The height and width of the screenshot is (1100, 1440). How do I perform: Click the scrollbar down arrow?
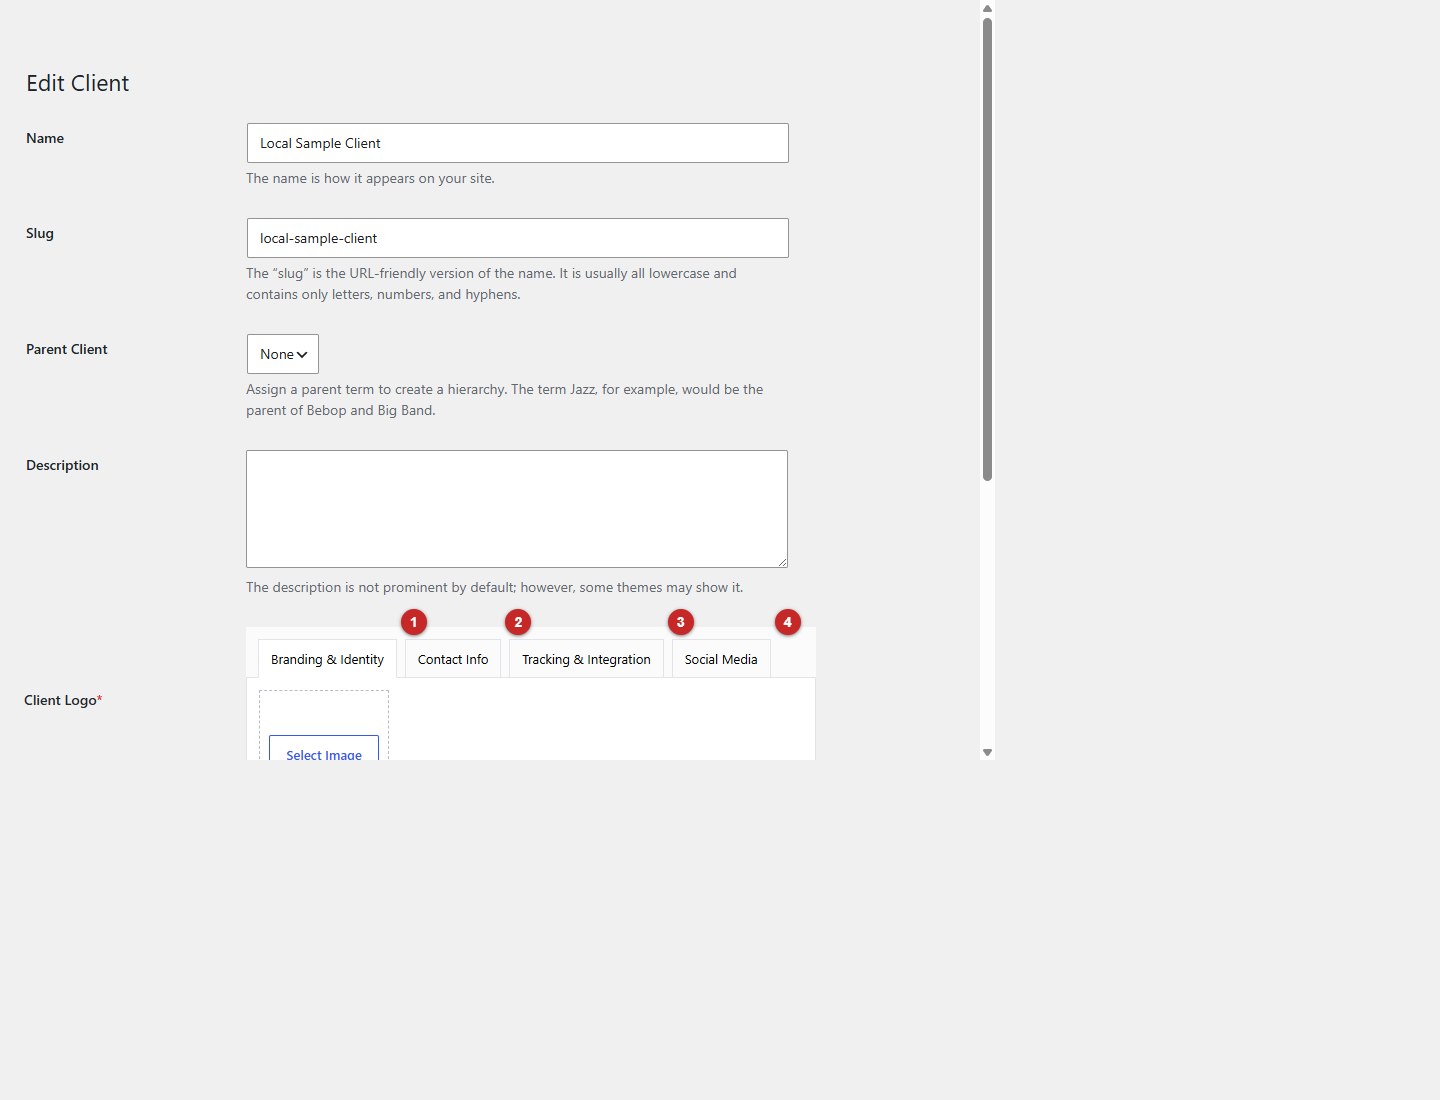click(x=987, y=752)
